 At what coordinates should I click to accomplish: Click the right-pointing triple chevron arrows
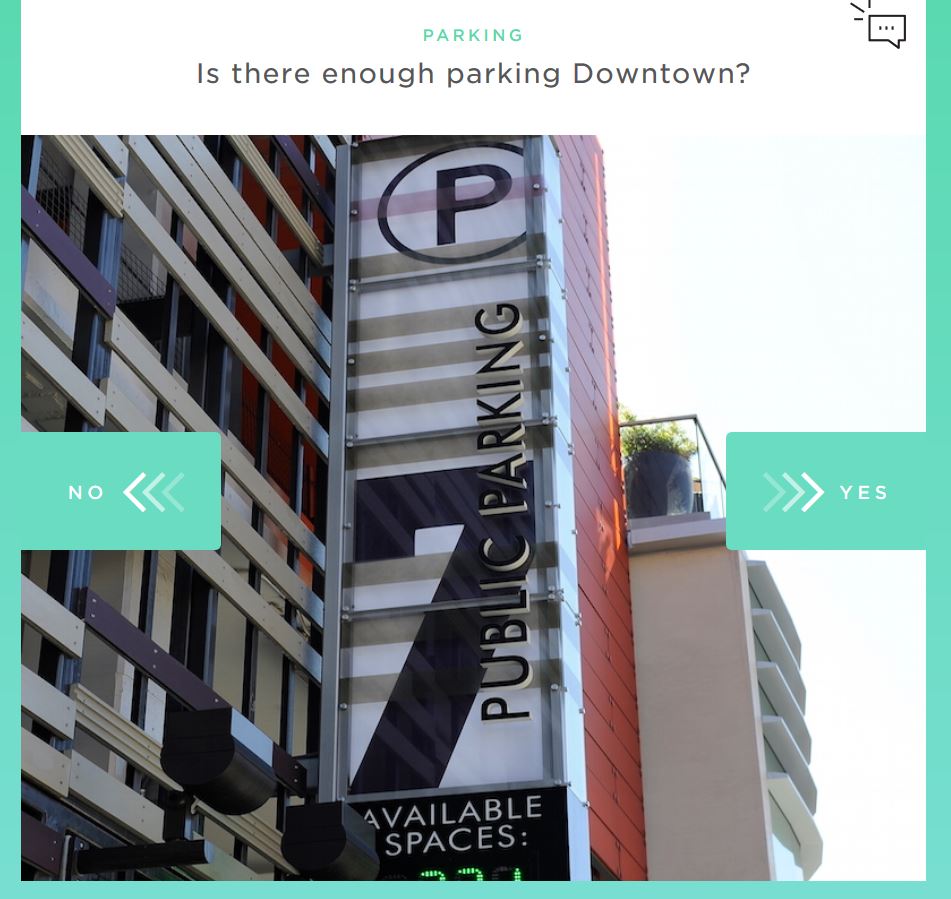click(793, 492)
